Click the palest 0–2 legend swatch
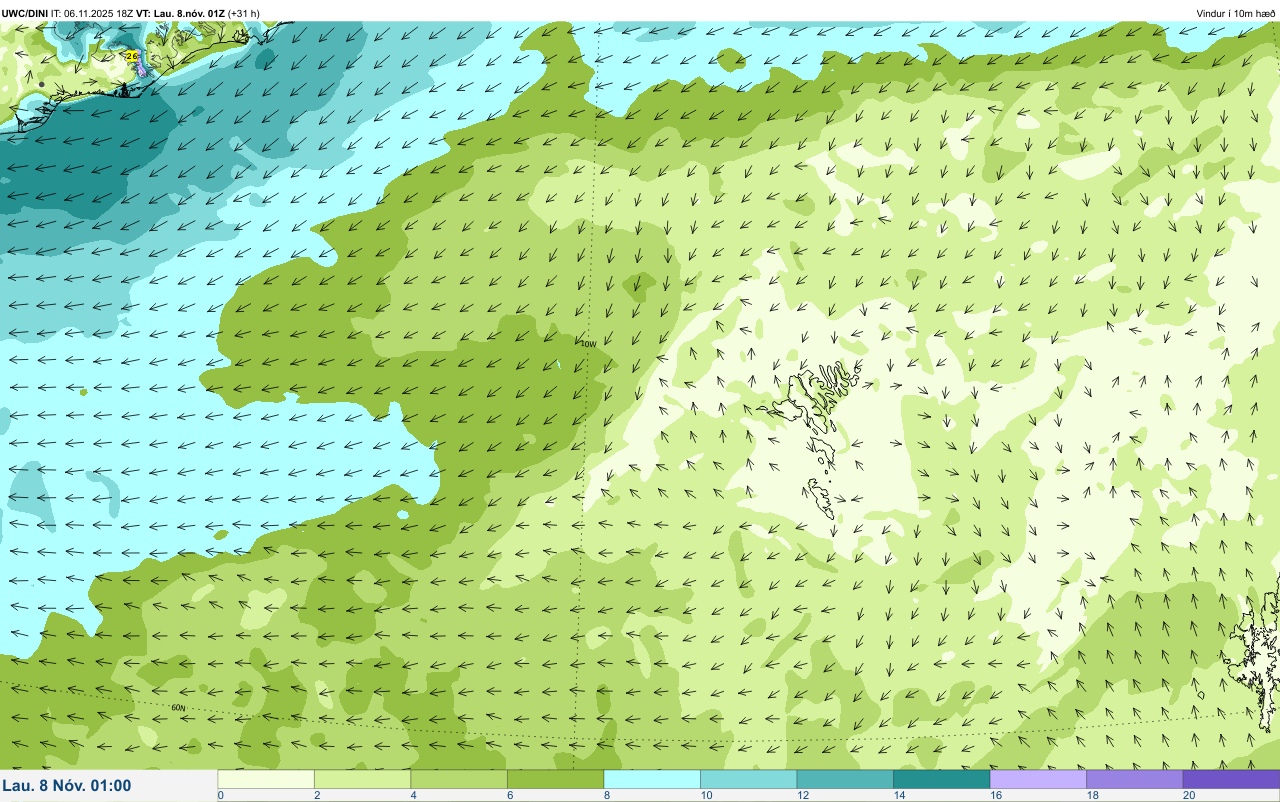Screen dimensions: 1280x802 click(266, 779)
